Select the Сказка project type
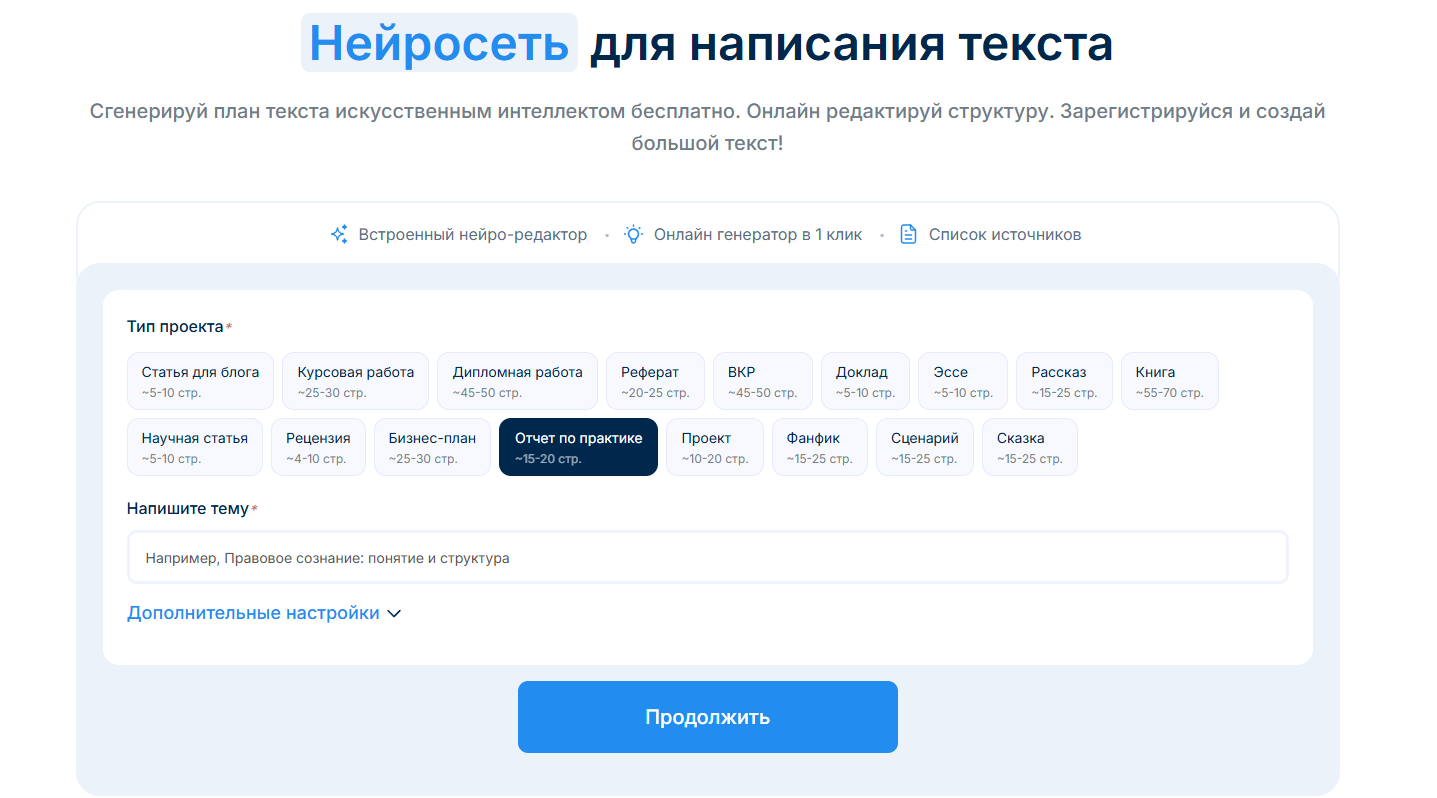The height and width of the screenshot is (798, 1437). tap(1029, 446)
